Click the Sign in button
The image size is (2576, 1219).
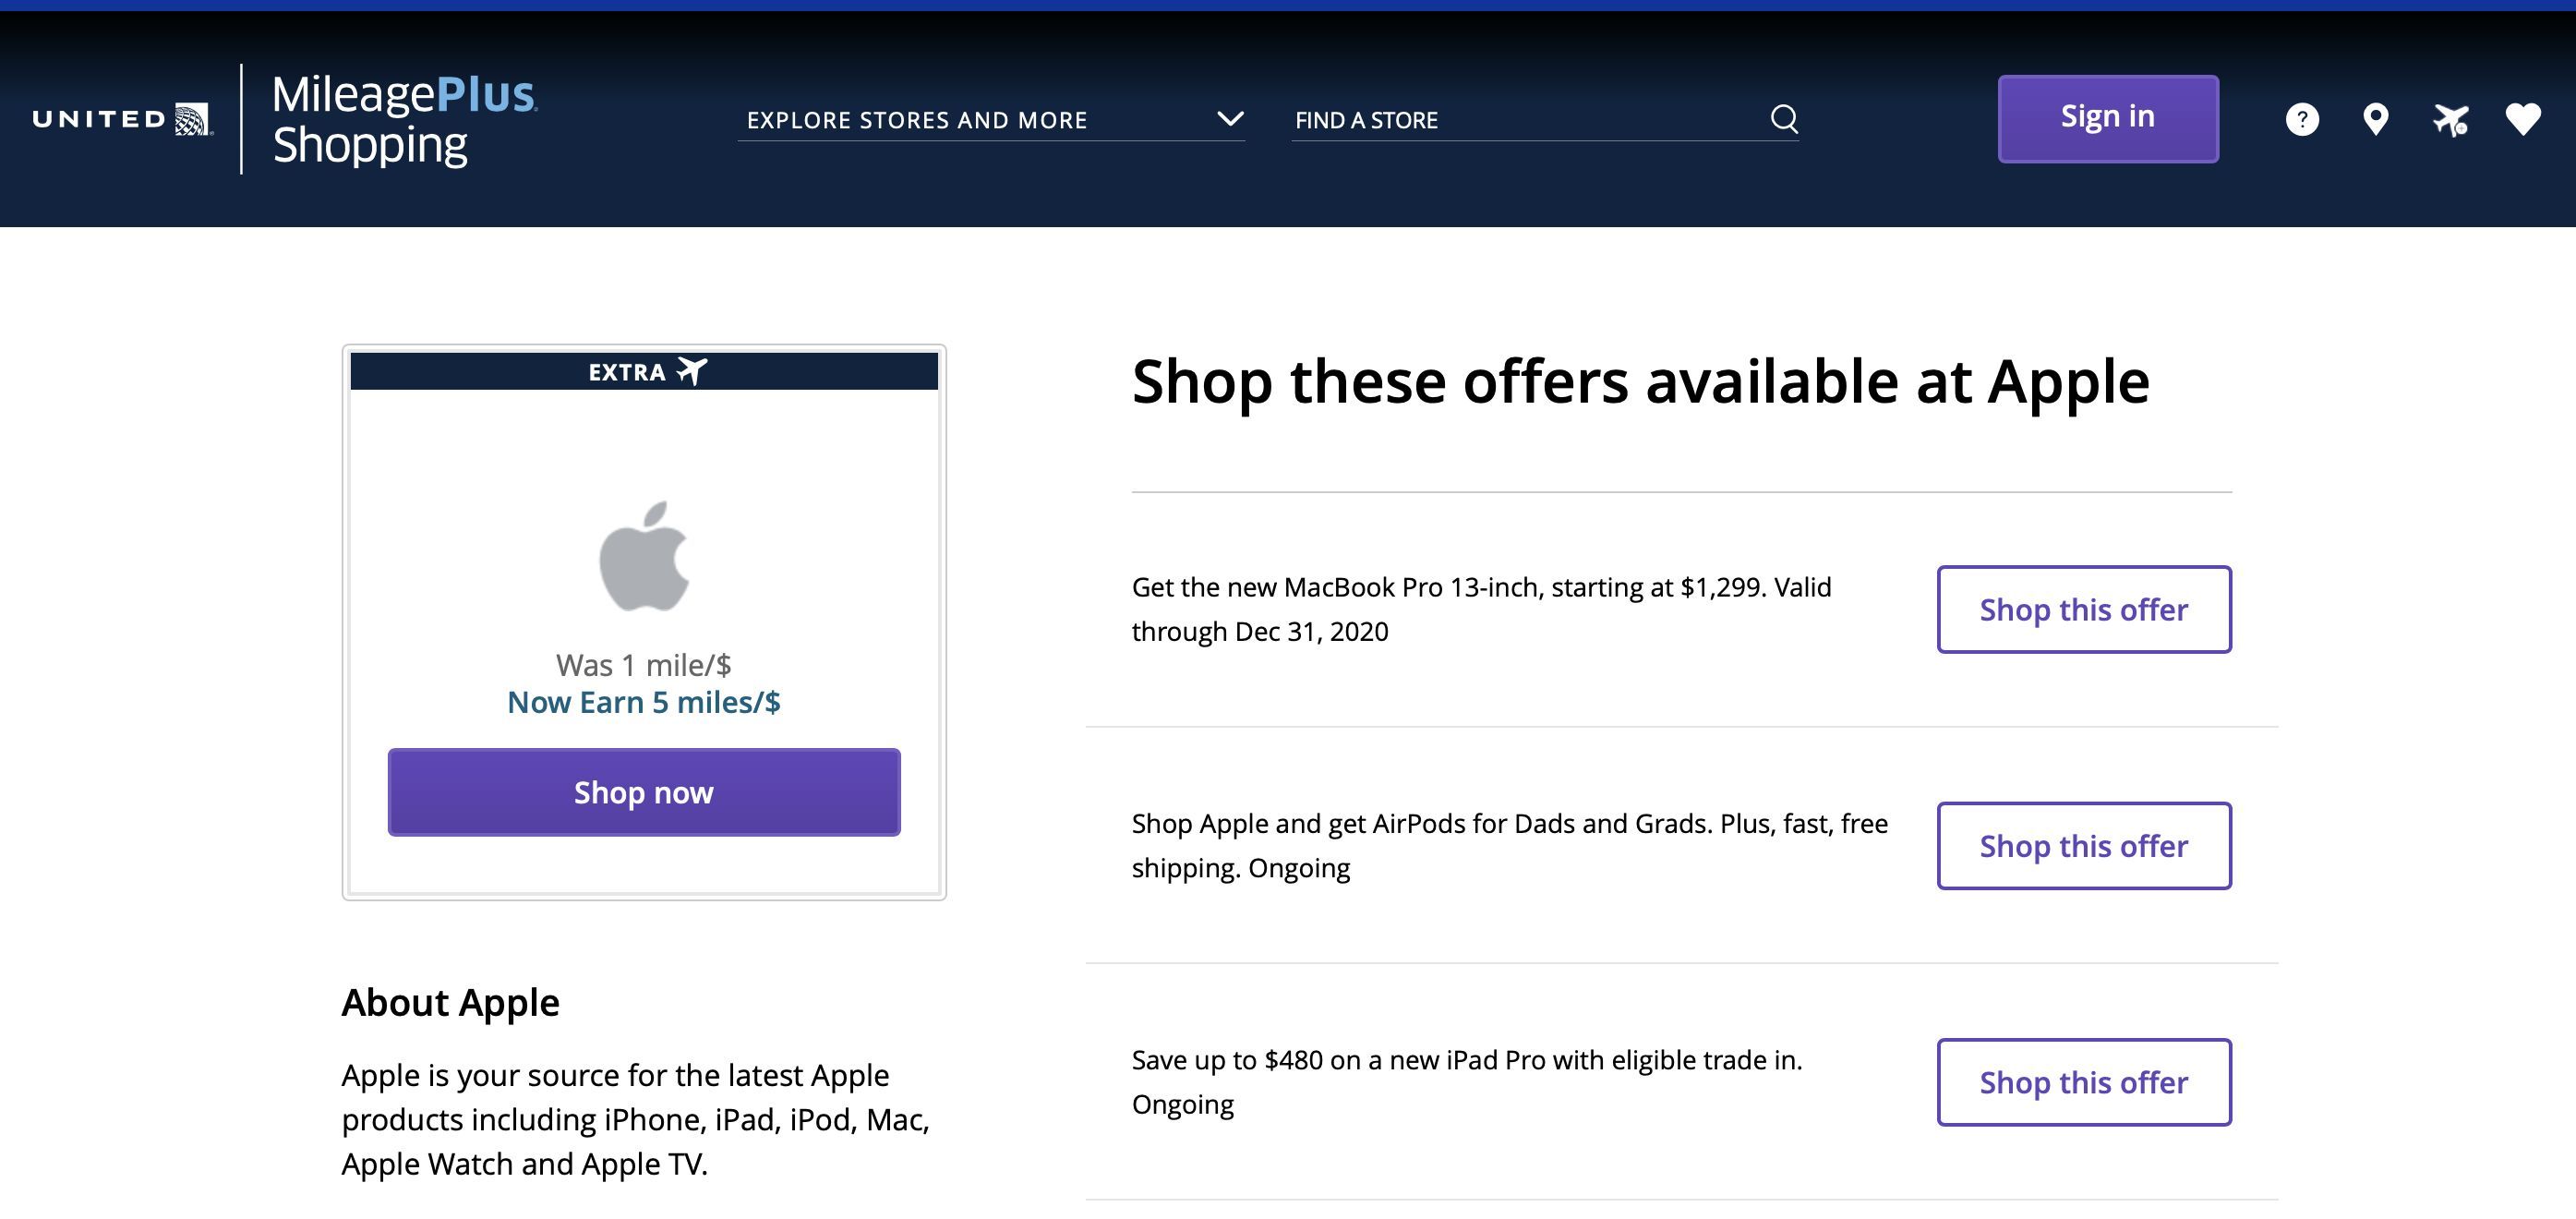(2108, 118)
